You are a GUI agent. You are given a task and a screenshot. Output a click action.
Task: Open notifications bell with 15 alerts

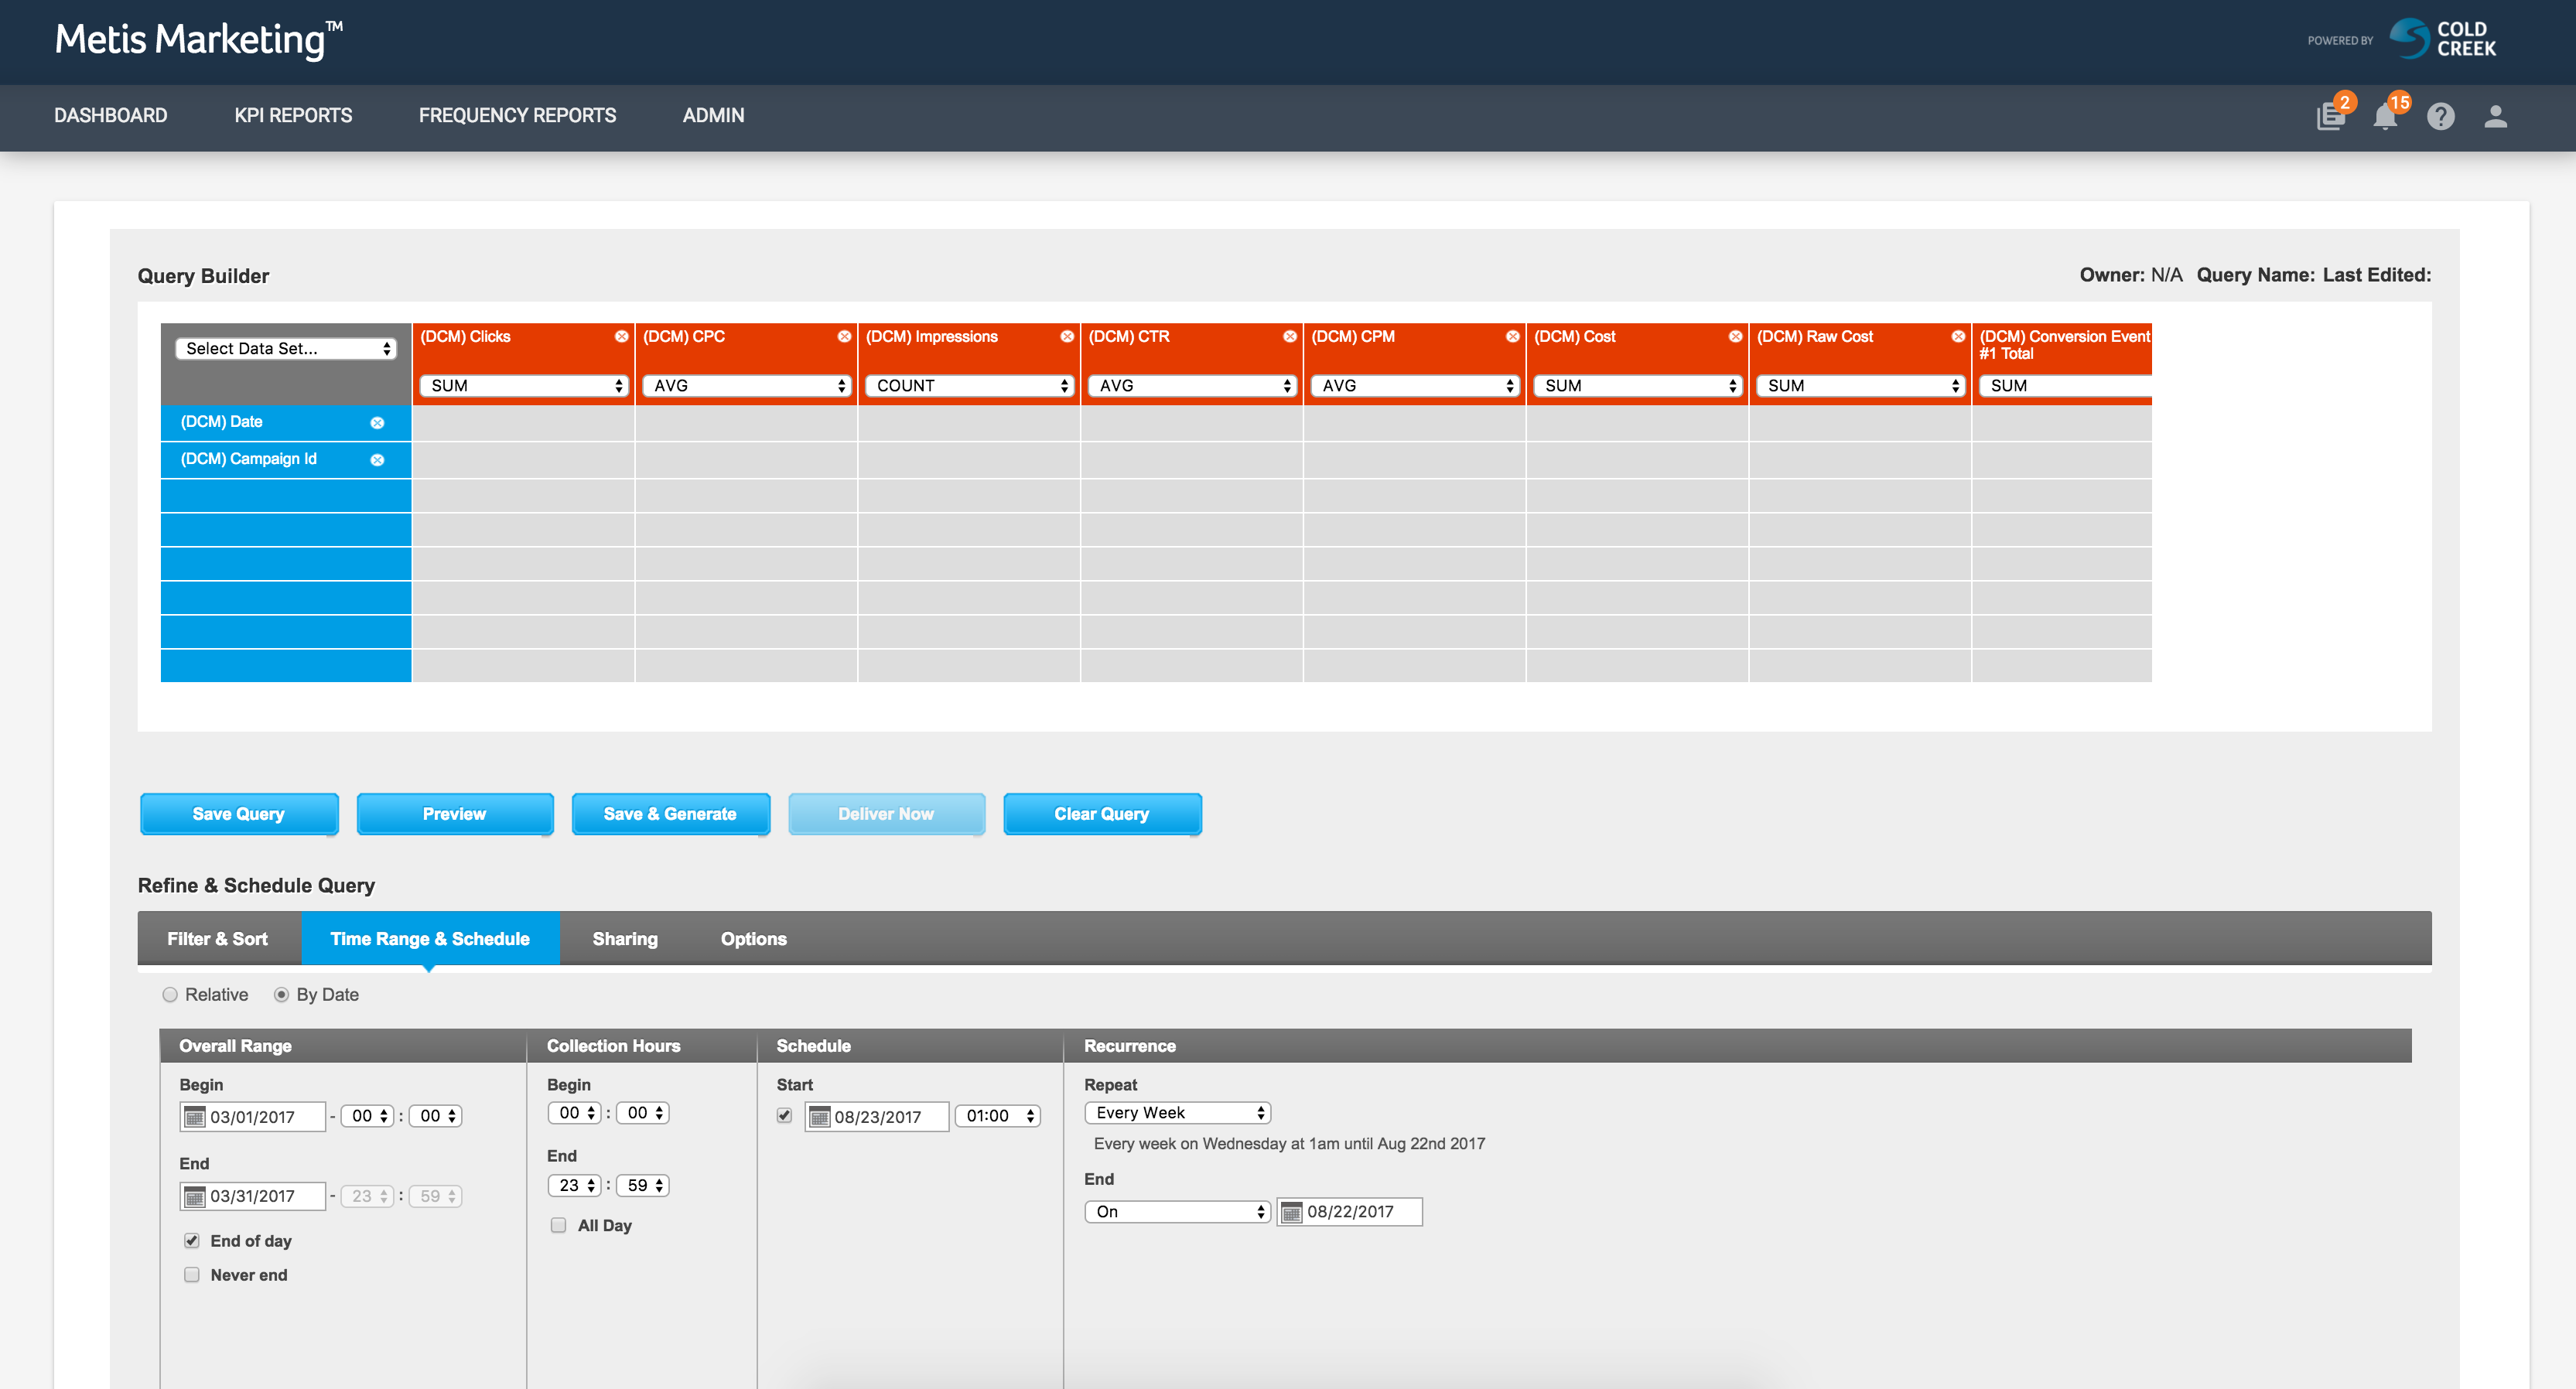2386,116
